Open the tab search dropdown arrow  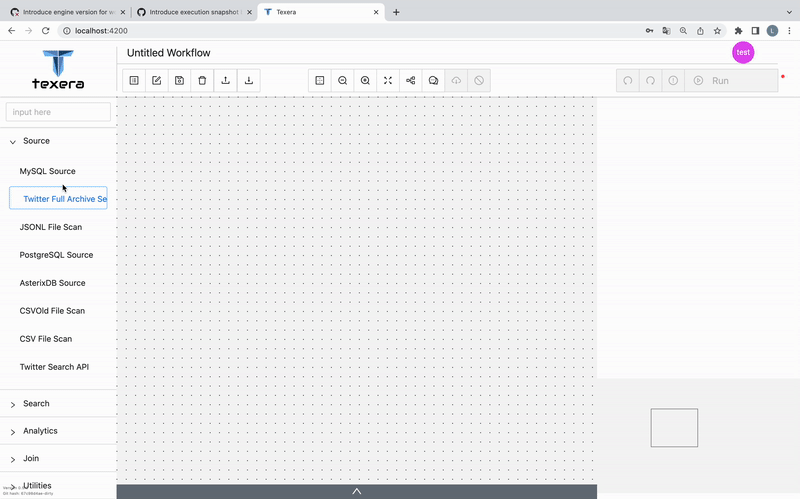[789, 12]
